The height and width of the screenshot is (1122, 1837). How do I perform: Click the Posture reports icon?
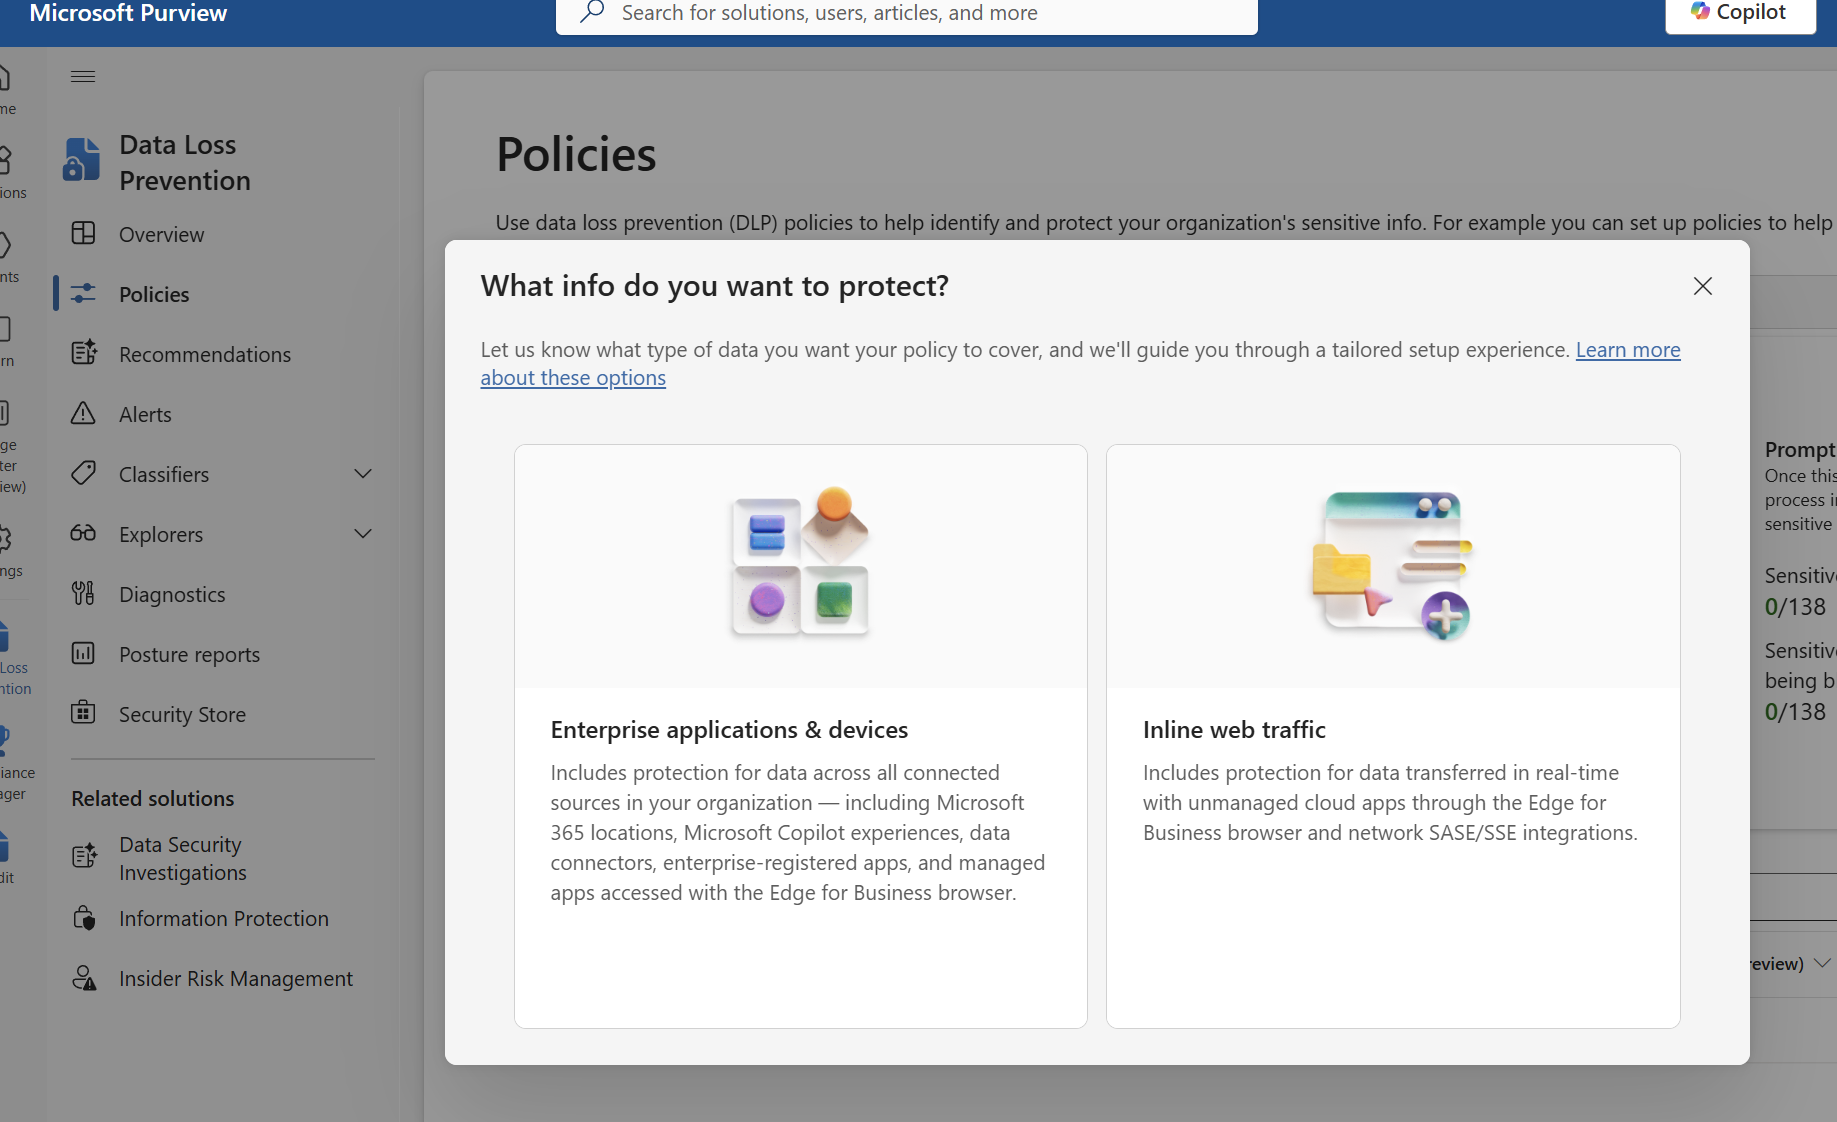click(83, 654)
